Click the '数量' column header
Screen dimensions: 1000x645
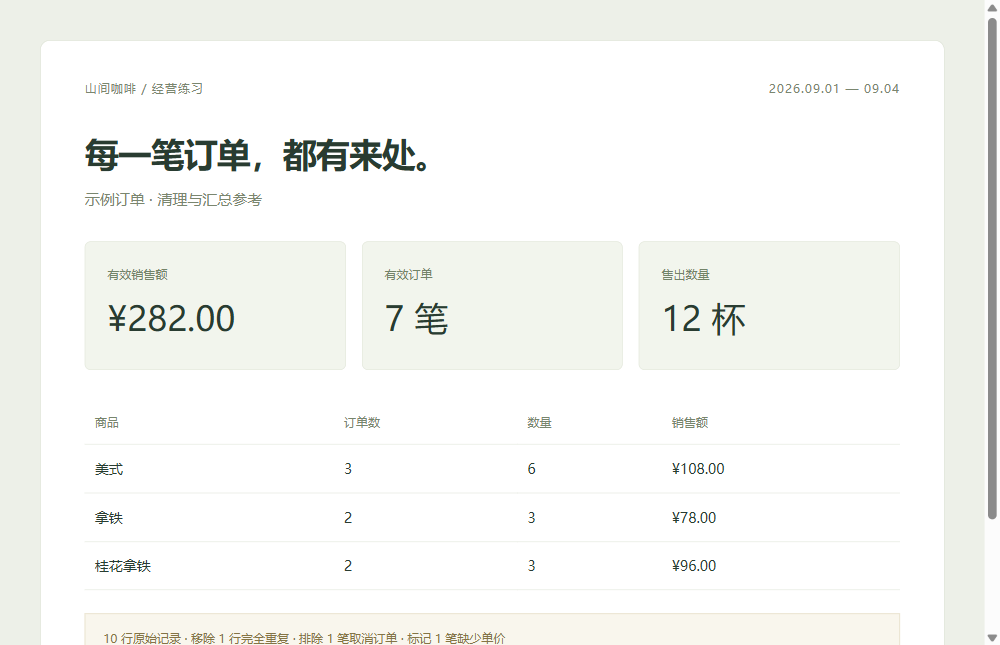(x=539, y=422)
